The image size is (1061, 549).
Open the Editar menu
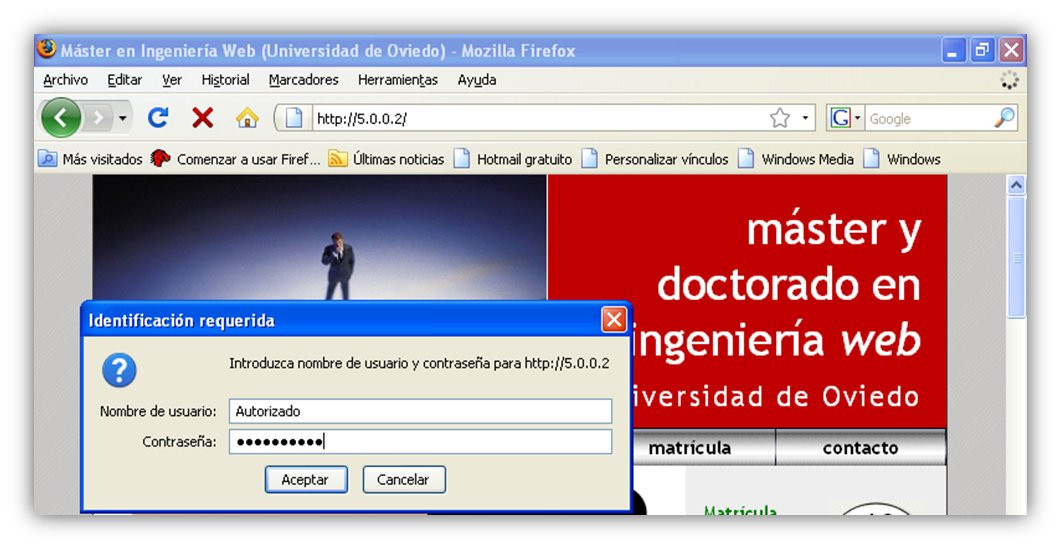pyautogui.click(x=125, y=80)
